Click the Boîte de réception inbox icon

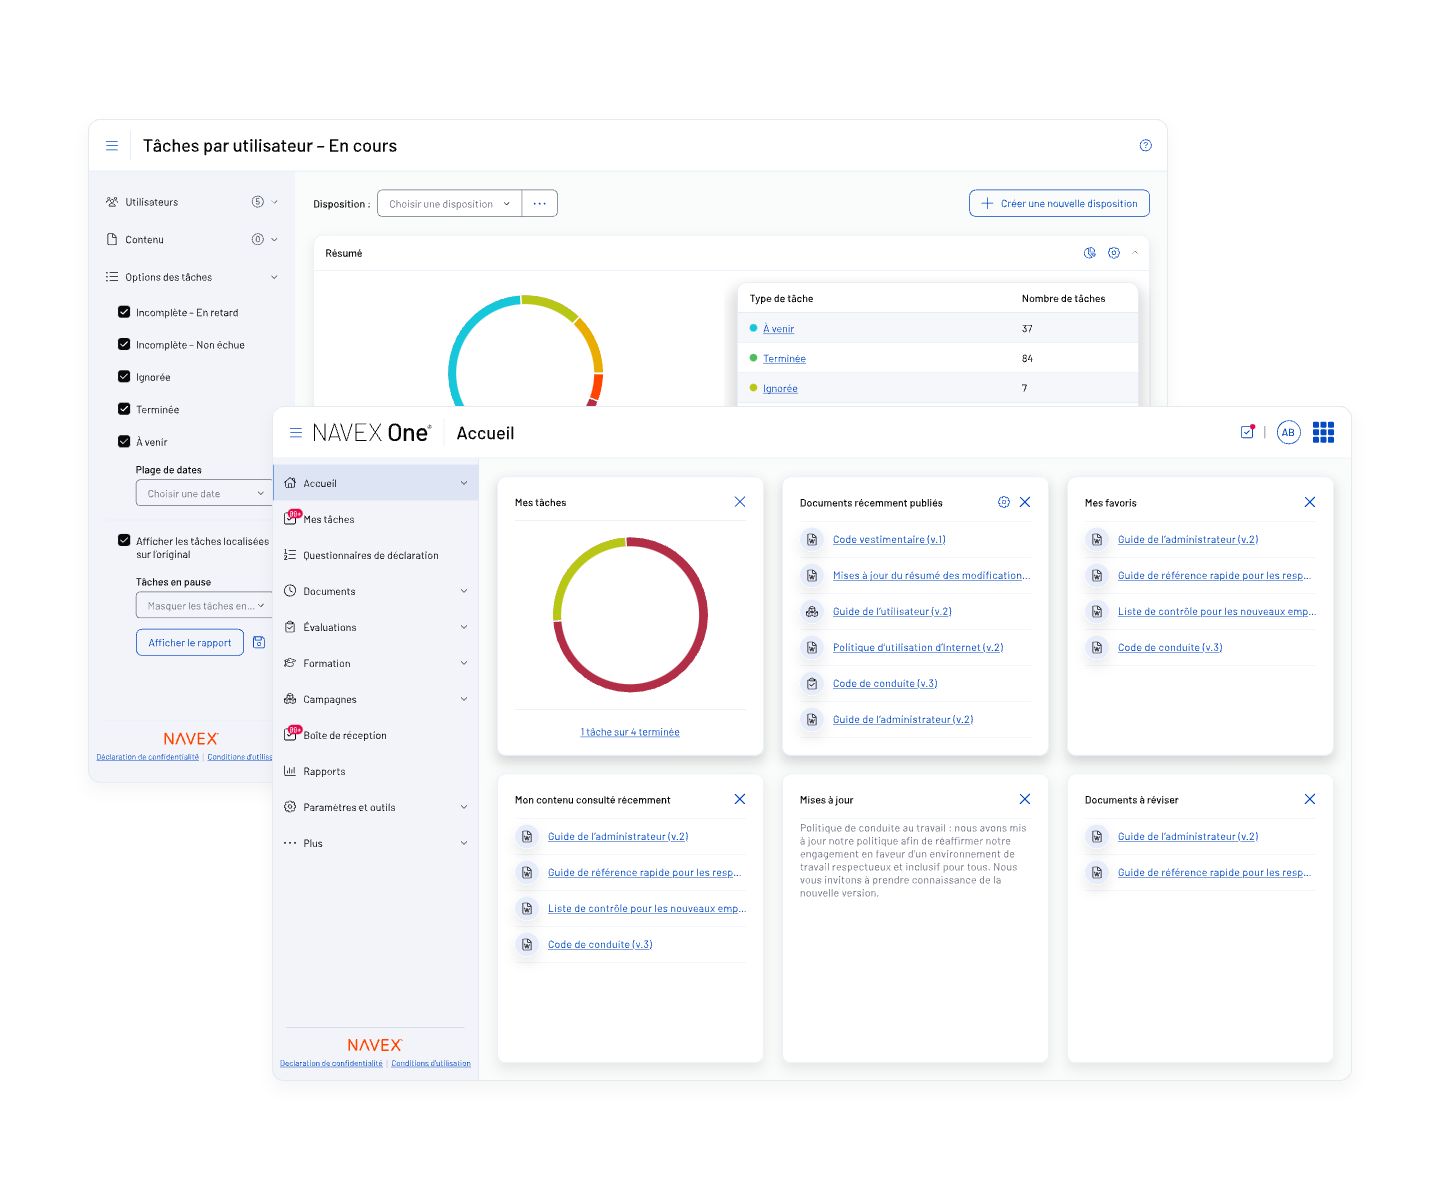point(291,734)
